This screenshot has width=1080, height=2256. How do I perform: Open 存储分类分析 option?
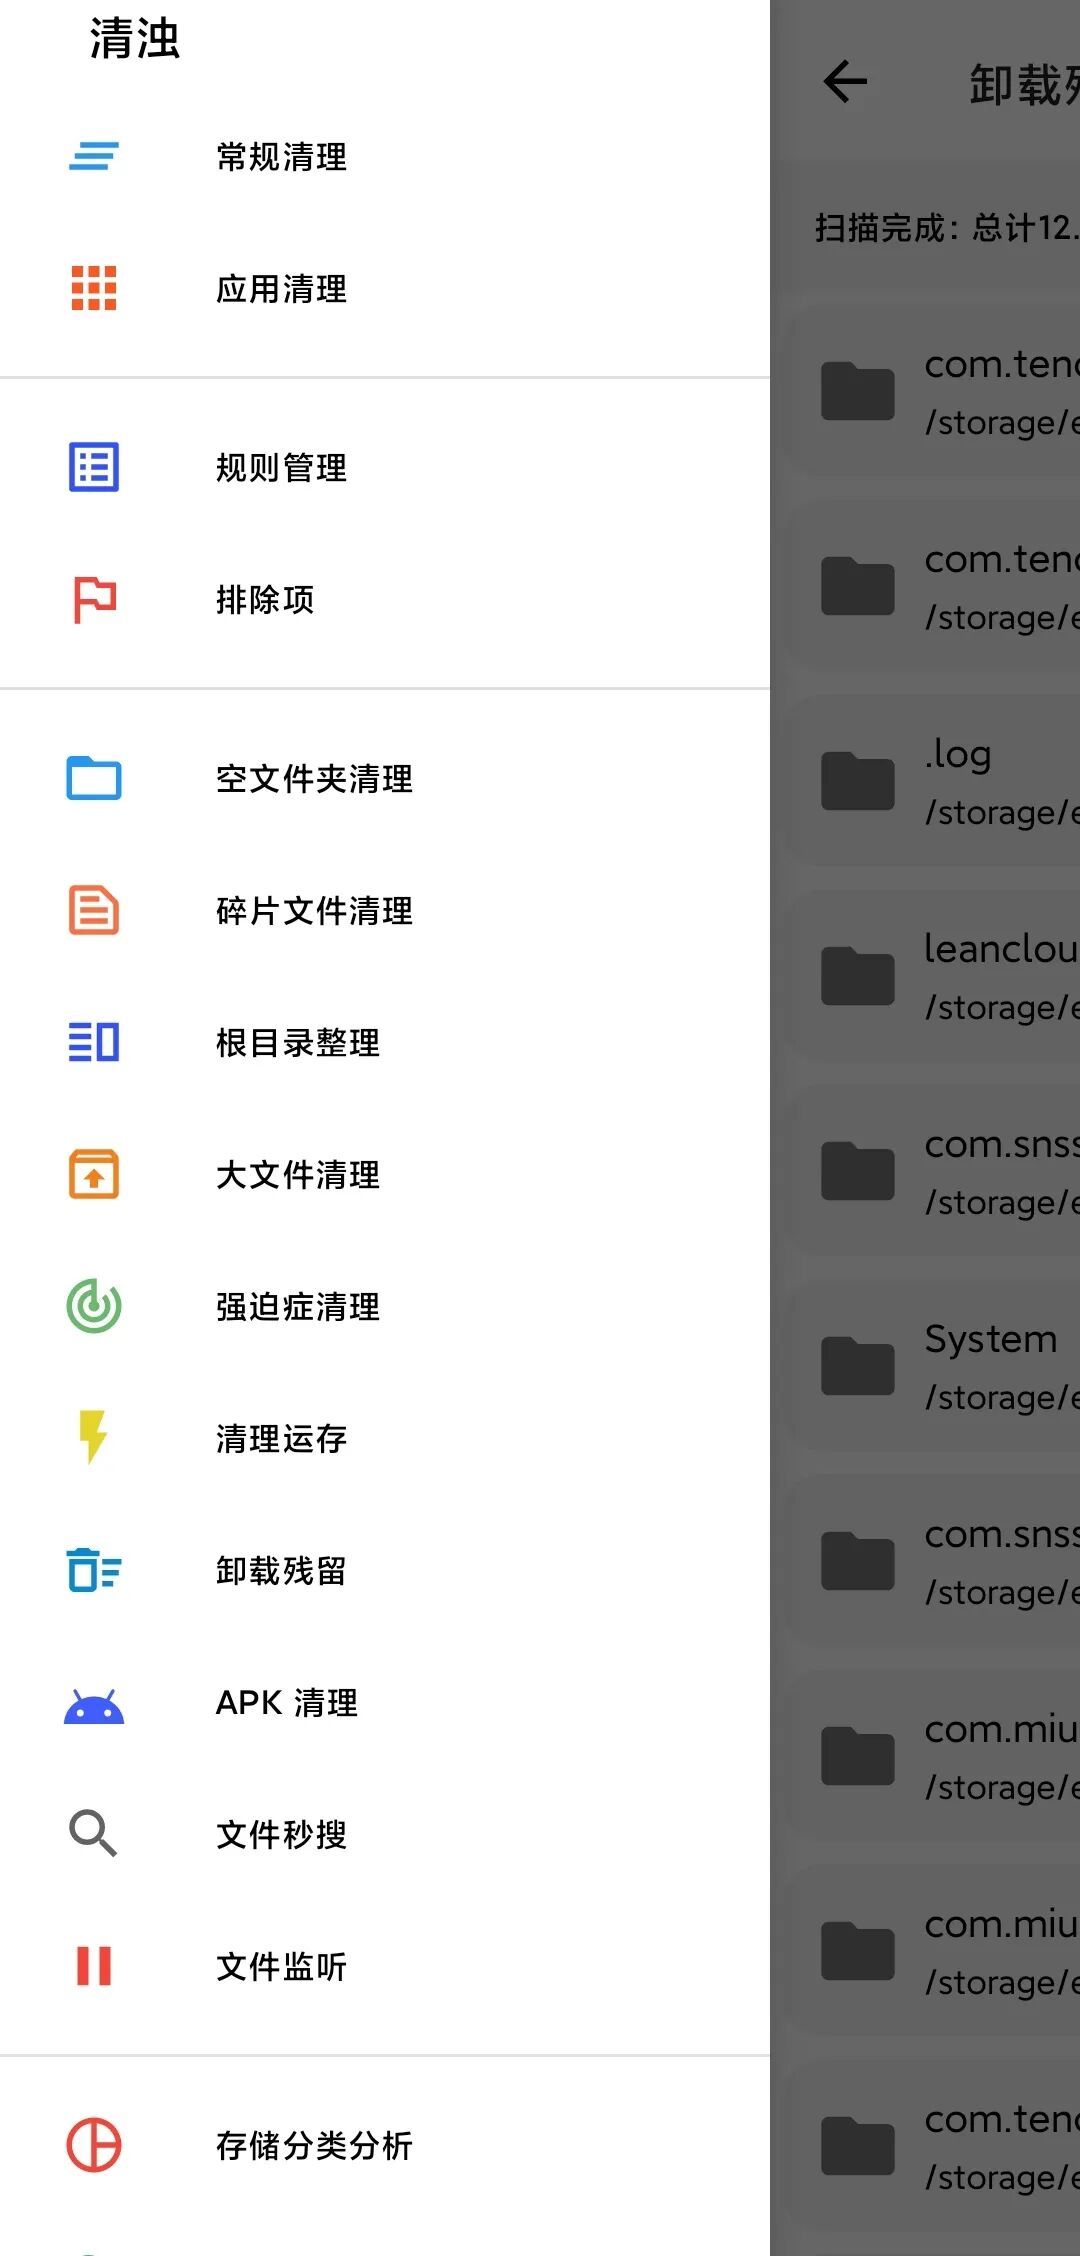(x=385, y=2144)
